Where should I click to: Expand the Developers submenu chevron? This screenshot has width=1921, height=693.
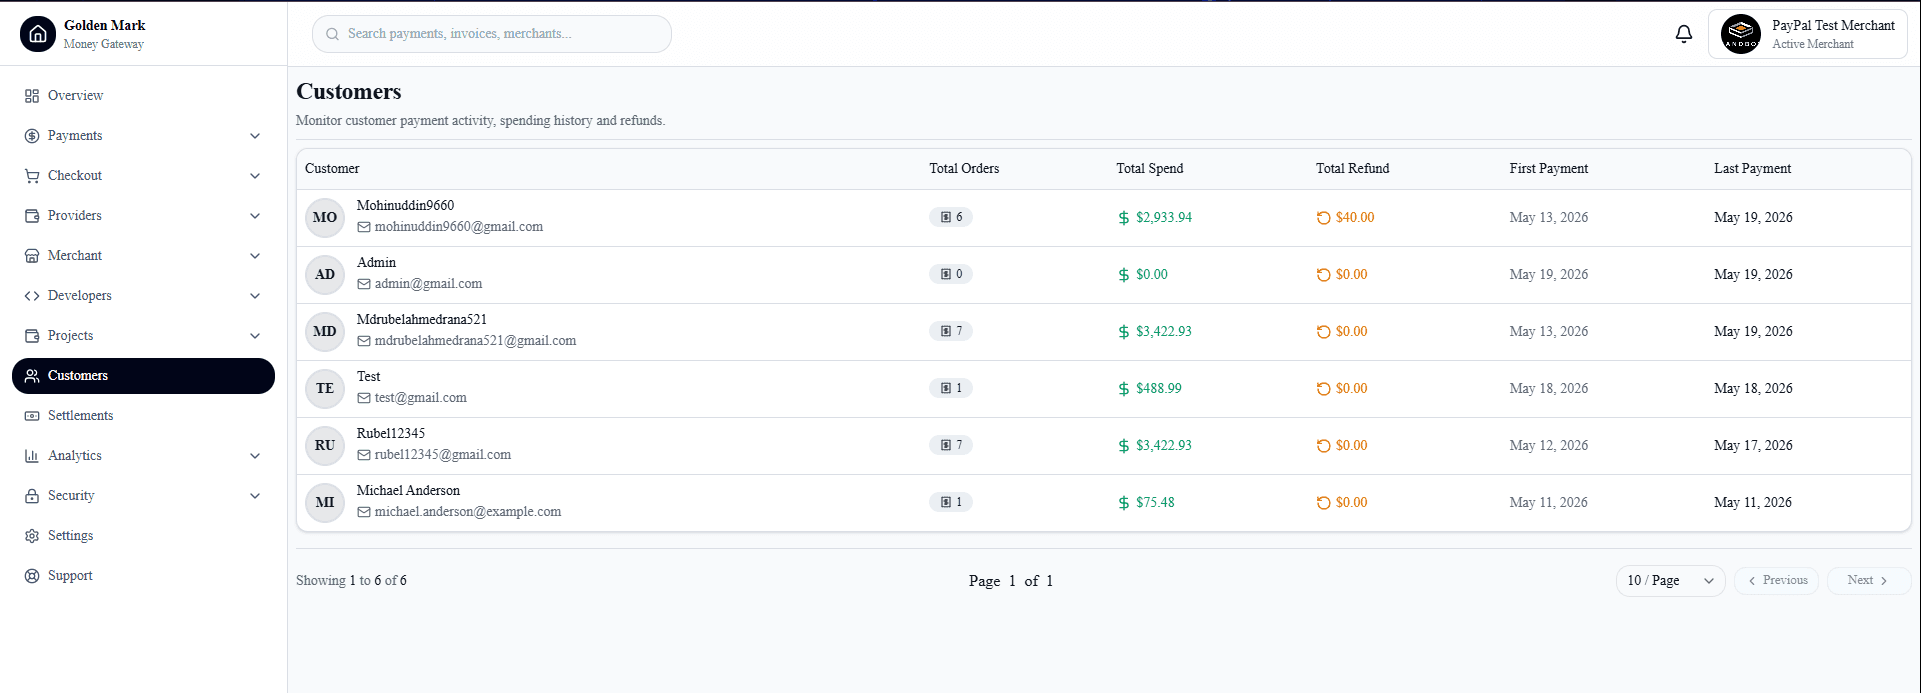click(x=255, y=296)
